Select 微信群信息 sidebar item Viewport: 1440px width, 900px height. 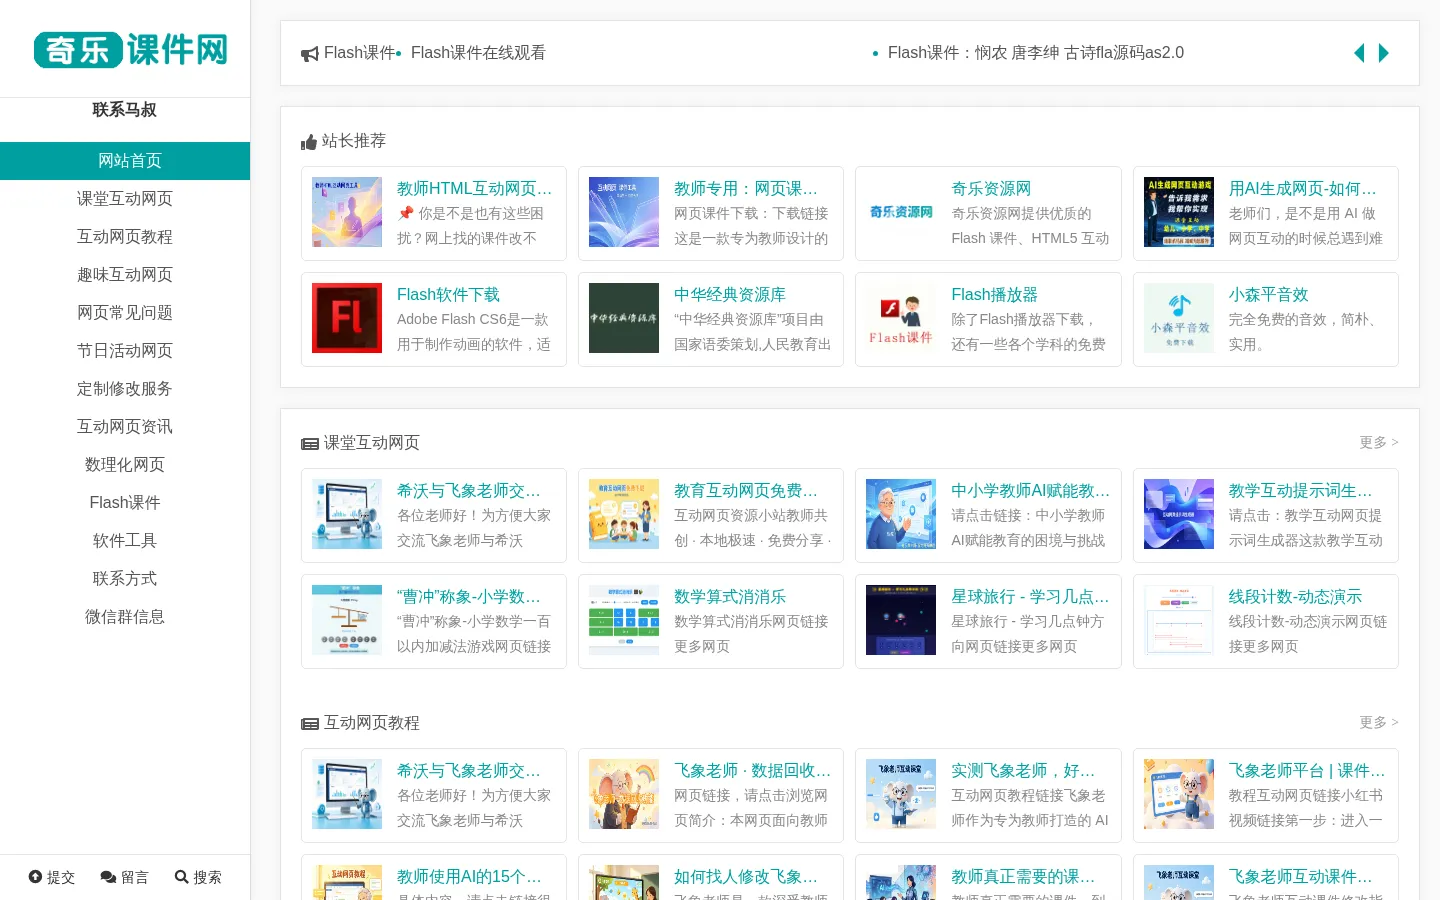tap(125, 617)
